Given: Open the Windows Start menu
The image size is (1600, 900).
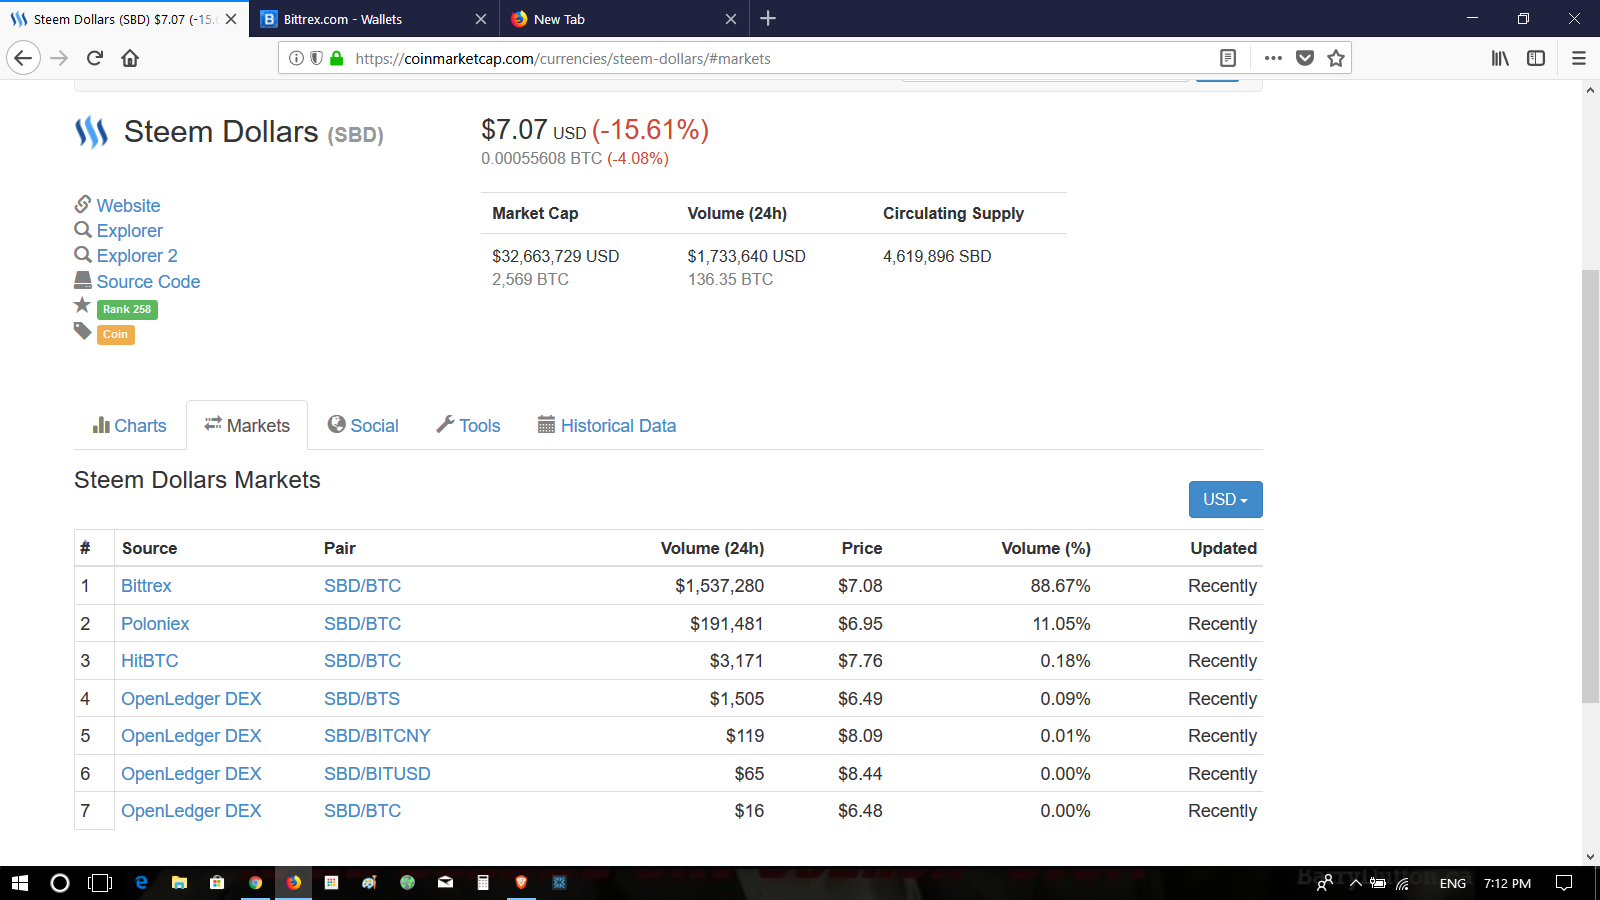Looking at the screenshot, I should [x=19, y=883].
